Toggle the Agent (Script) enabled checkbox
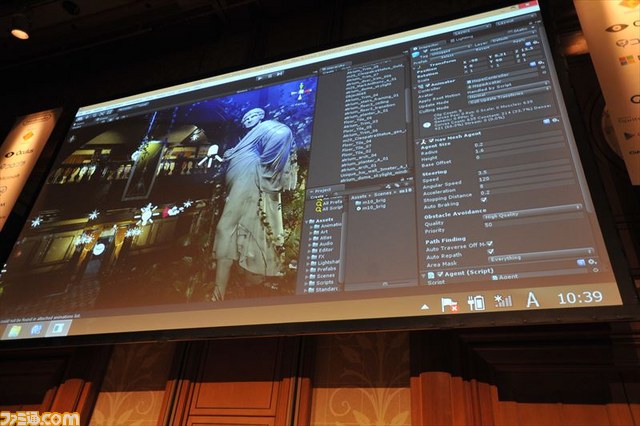This screenshot has height=426, width=640. pos(440,274)
